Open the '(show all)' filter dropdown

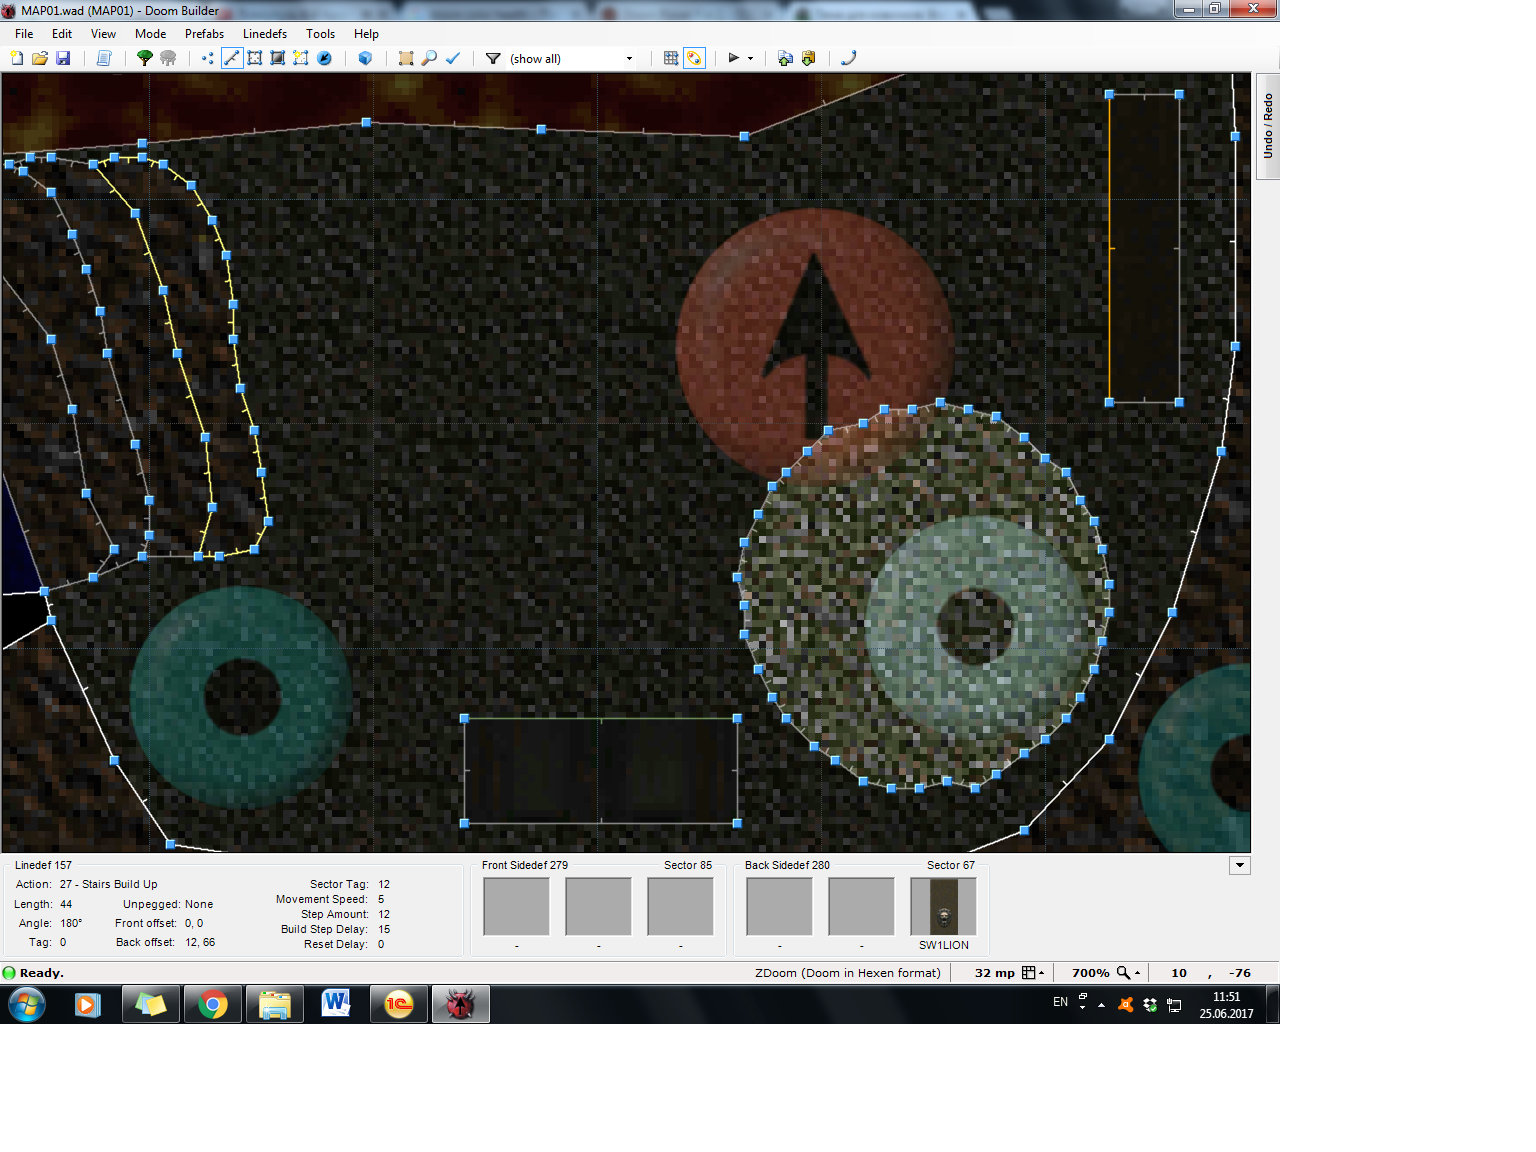click(572, 58)
